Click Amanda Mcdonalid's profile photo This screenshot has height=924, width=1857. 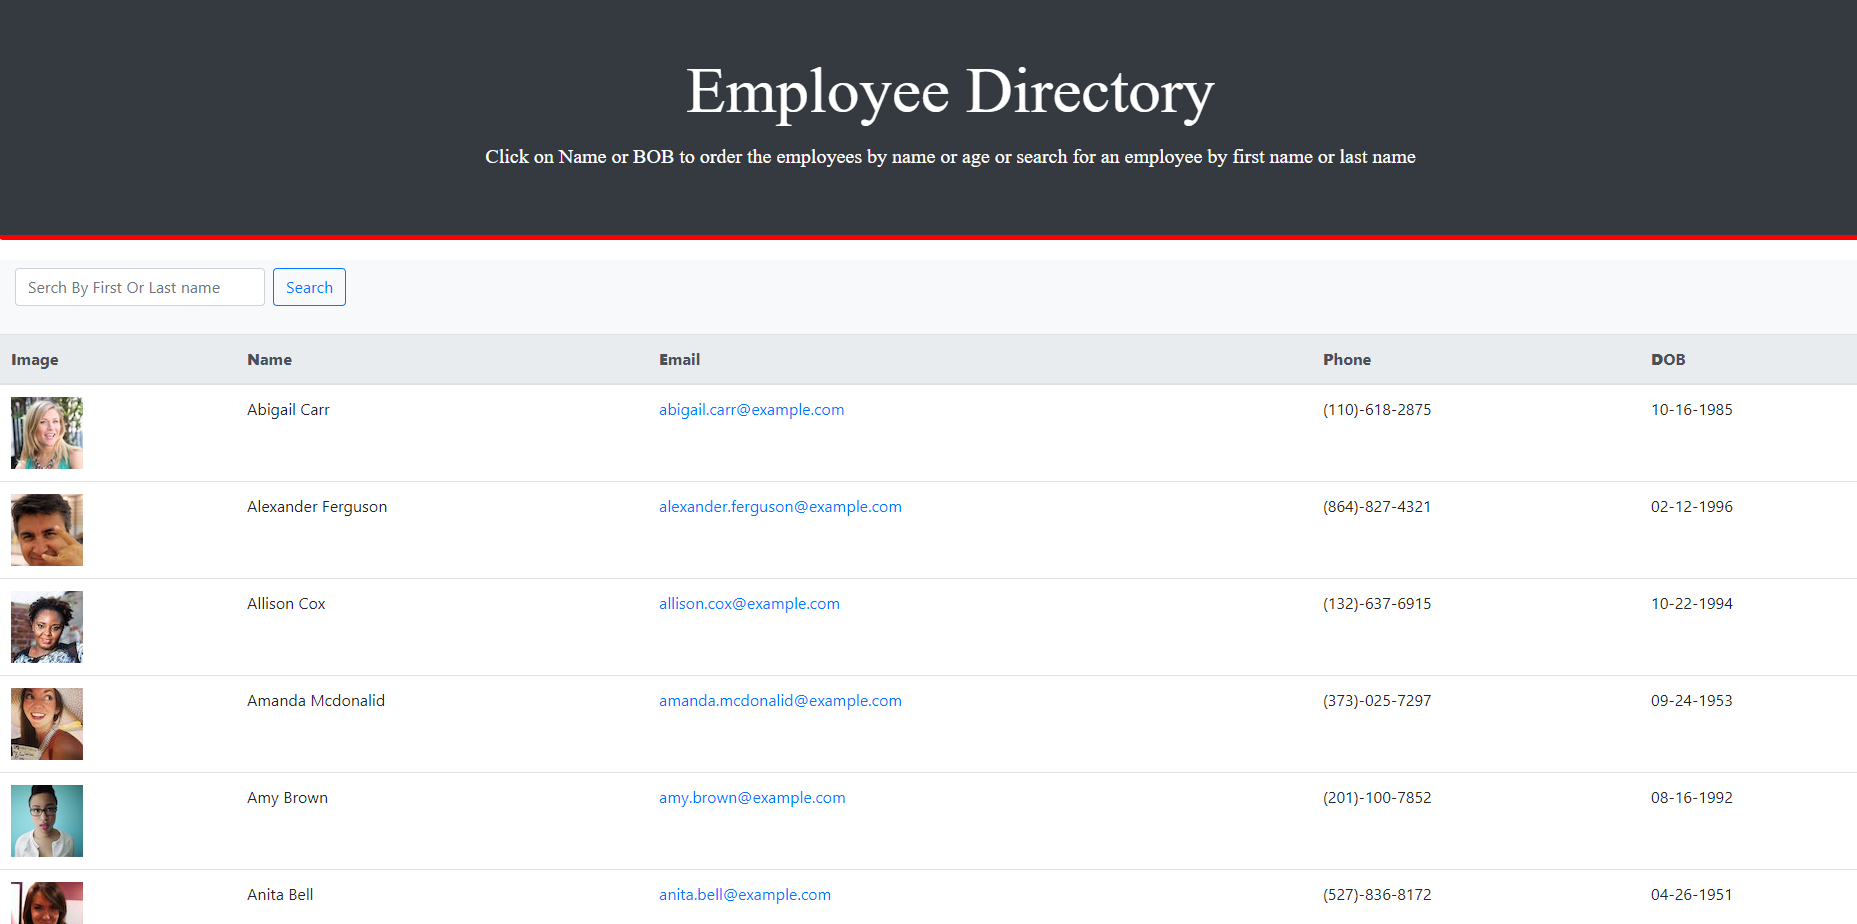[x=46, y=723]
